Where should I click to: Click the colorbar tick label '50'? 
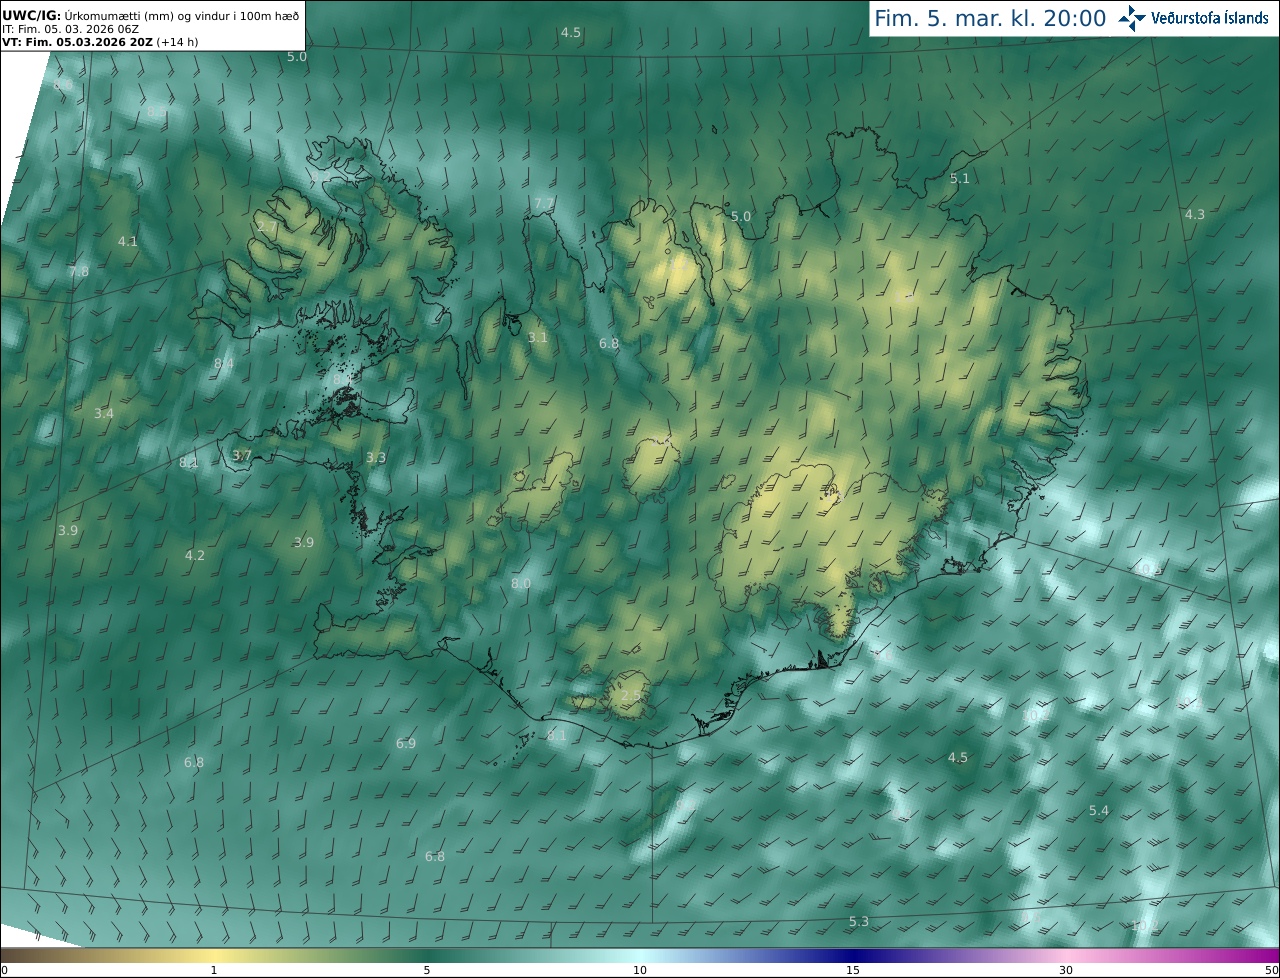[1271, 970]
